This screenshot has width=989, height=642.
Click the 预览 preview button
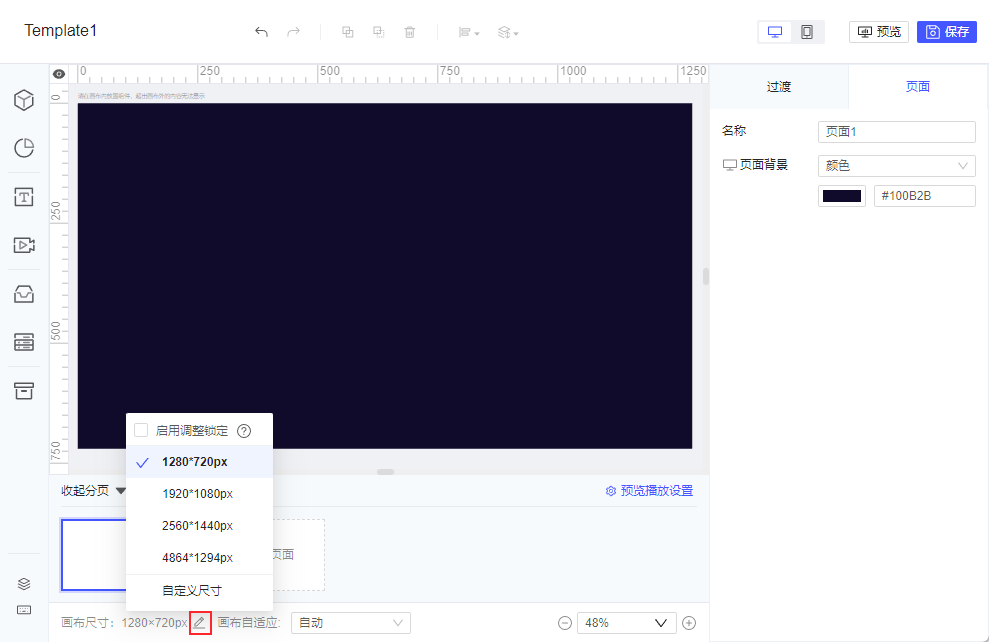[879, 32]
